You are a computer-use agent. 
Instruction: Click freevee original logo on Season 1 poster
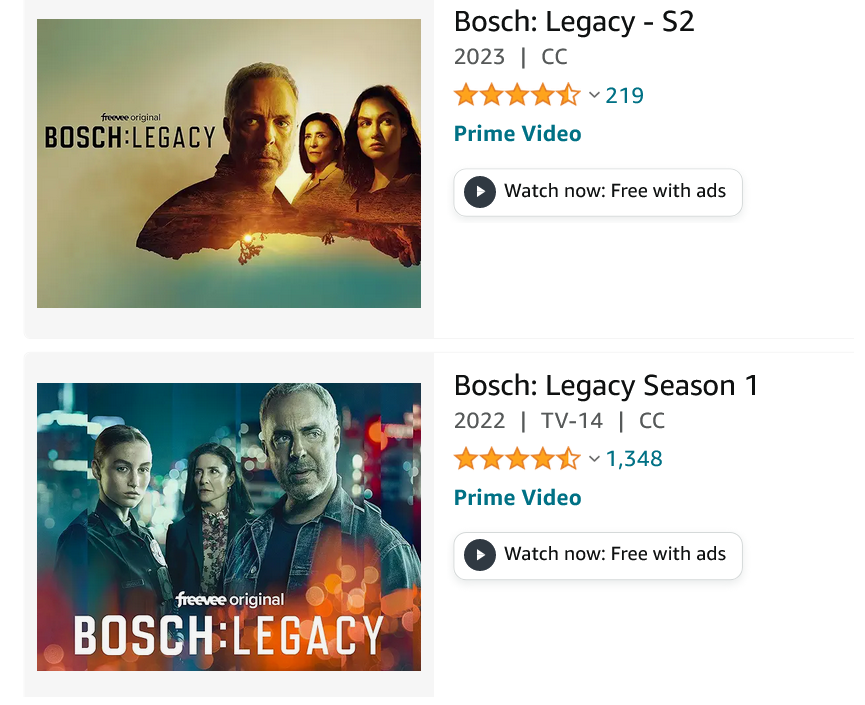click(230, 600)
